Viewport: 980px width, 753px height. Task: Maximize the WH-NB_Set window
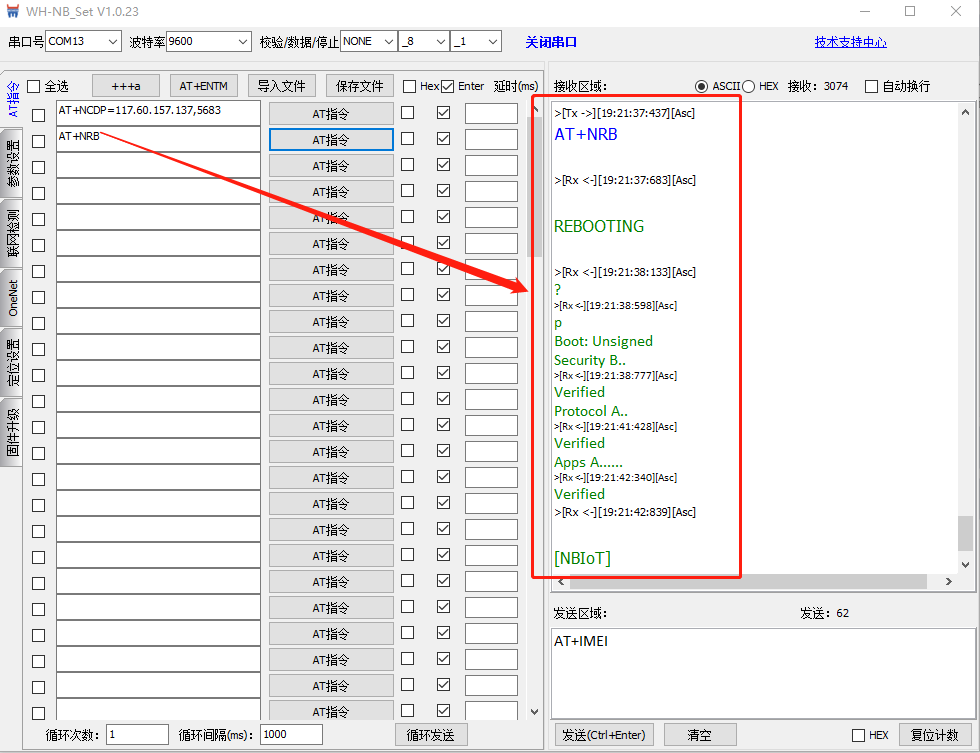[x=910, y=11]
